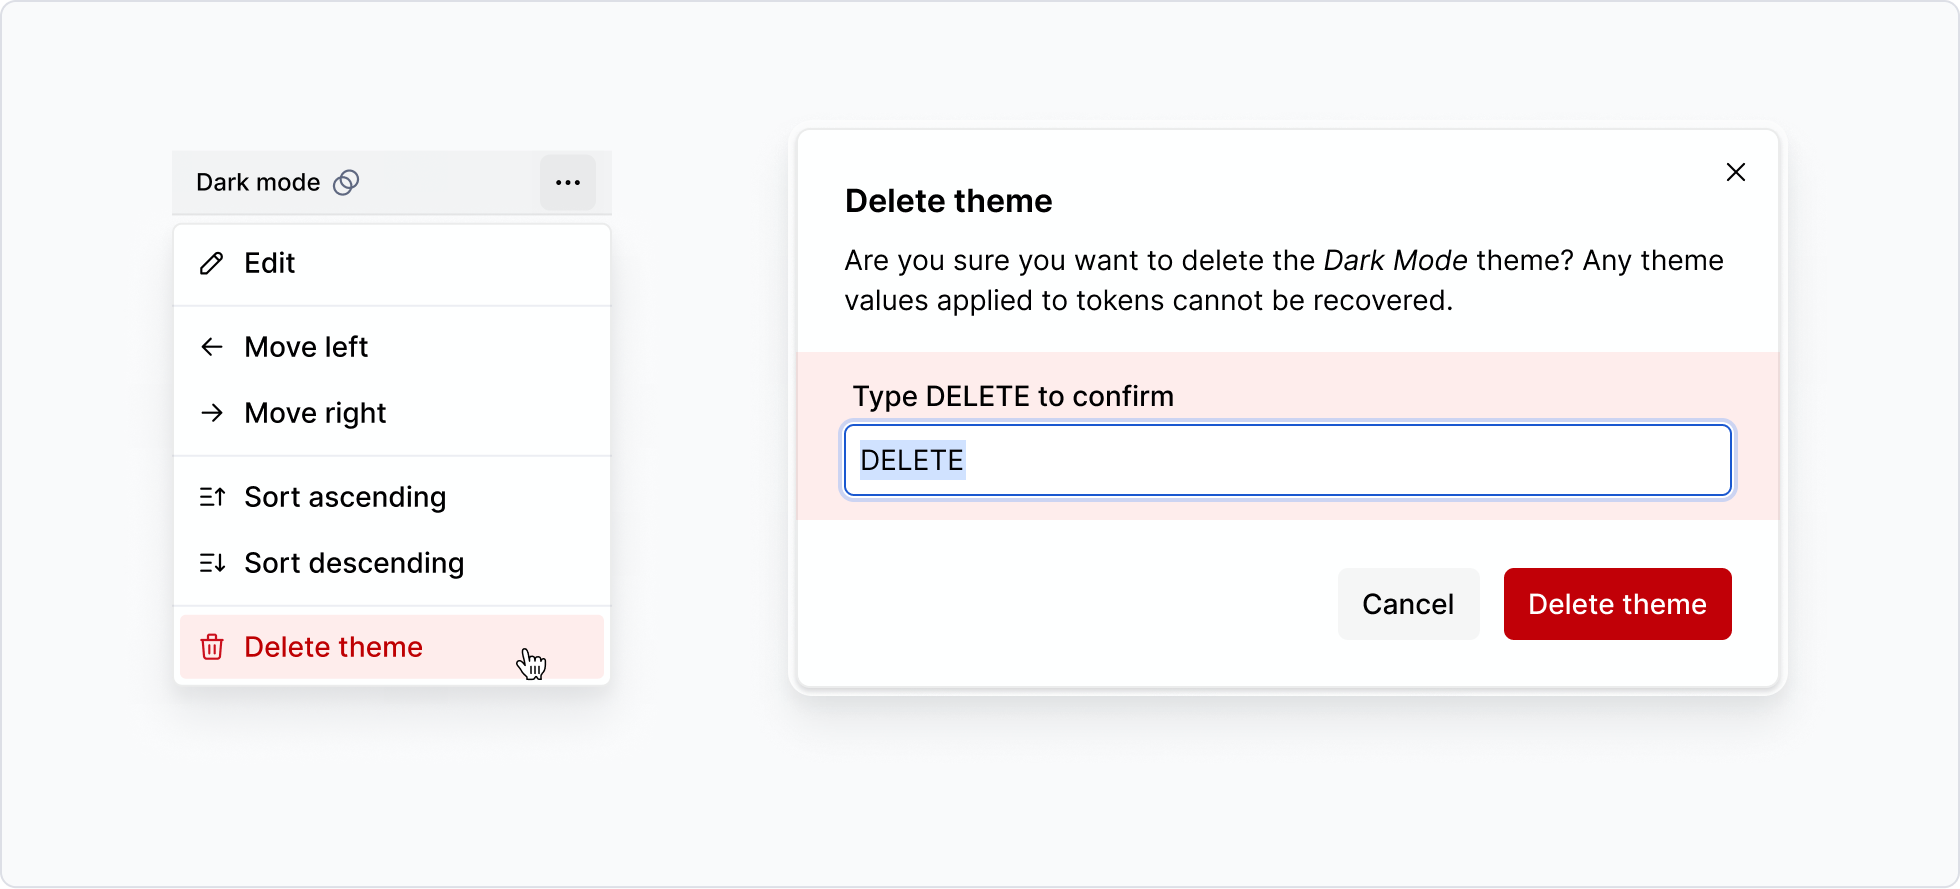Viewport: 1960px width, 889px height.
Task: Click the Move left arrow icon
Action: [x=212, y=347]
